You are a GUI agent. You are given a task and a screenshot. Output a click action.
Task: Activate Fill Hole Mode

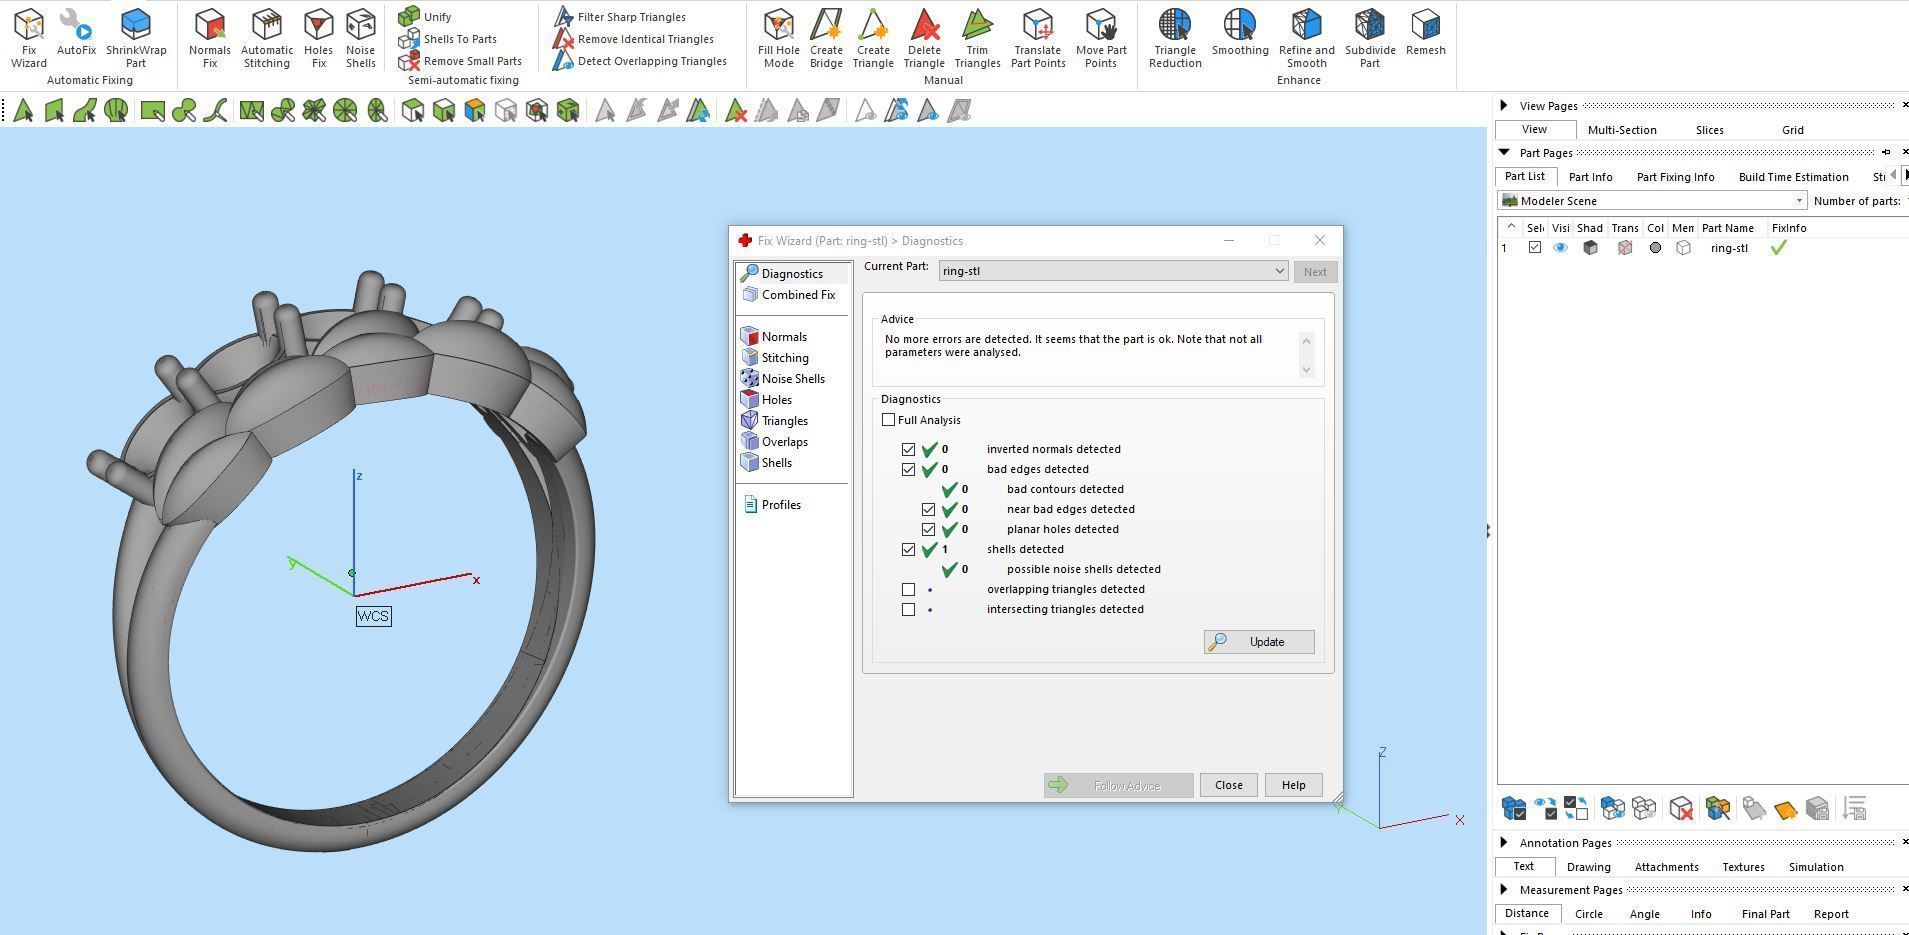click(778, 39)
